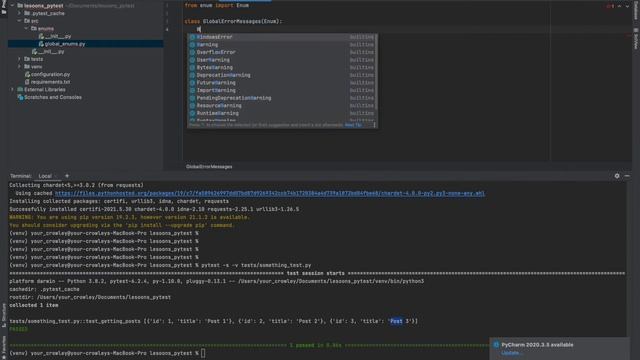The height and width of the screenshot is (360, 640).
Task: Click class icon beside ImportWarning suggestion
Action: tap(192, 90)
